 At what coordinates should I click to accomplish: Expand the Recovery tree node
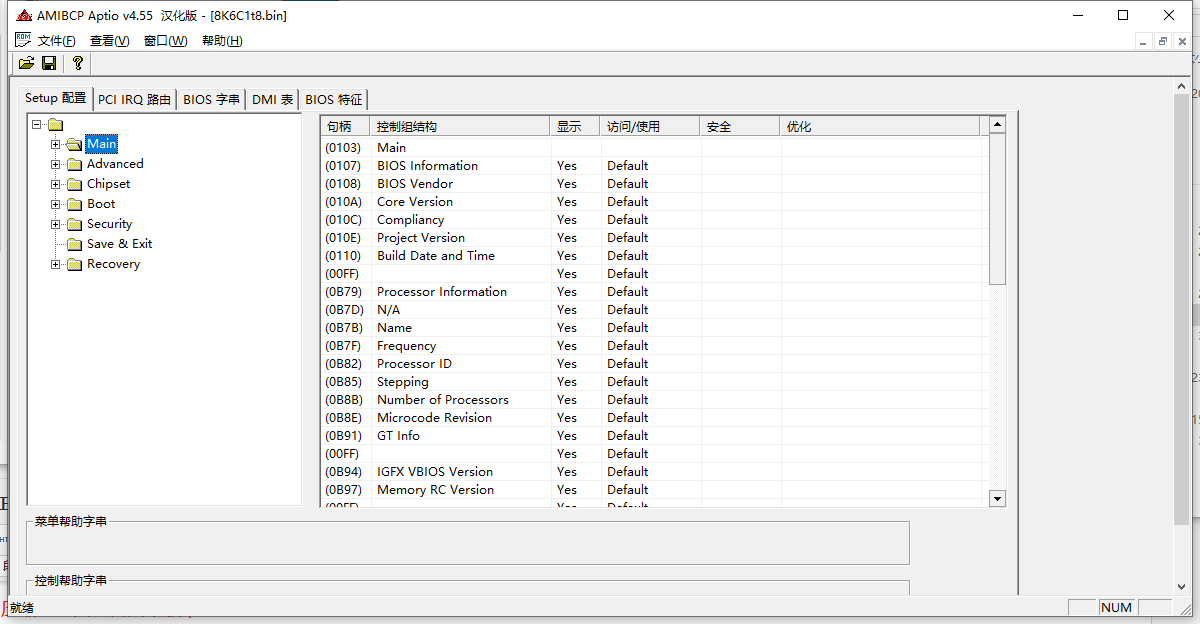tap(56, 264)
